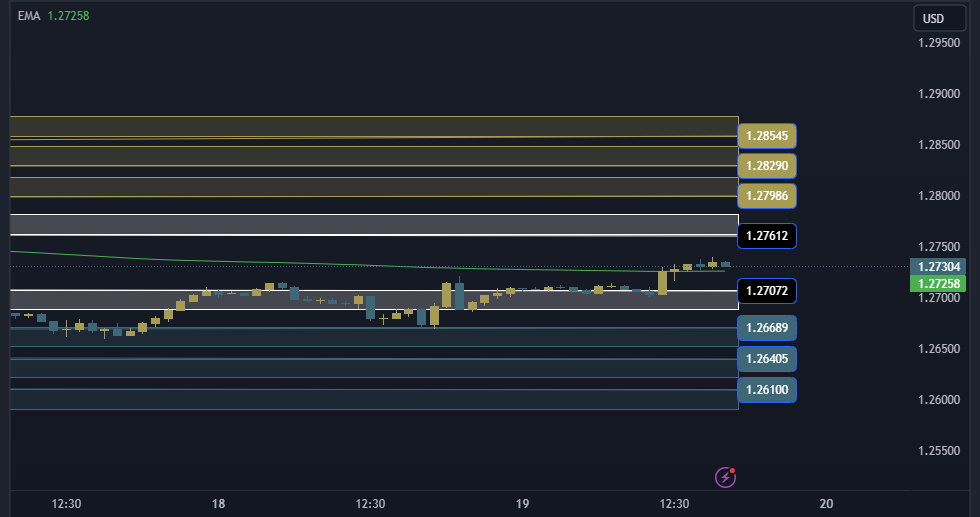The image size is (980, 517).
Task: Click the EMA value 1.27258 in legend
Action: click(x=68, y=16)
